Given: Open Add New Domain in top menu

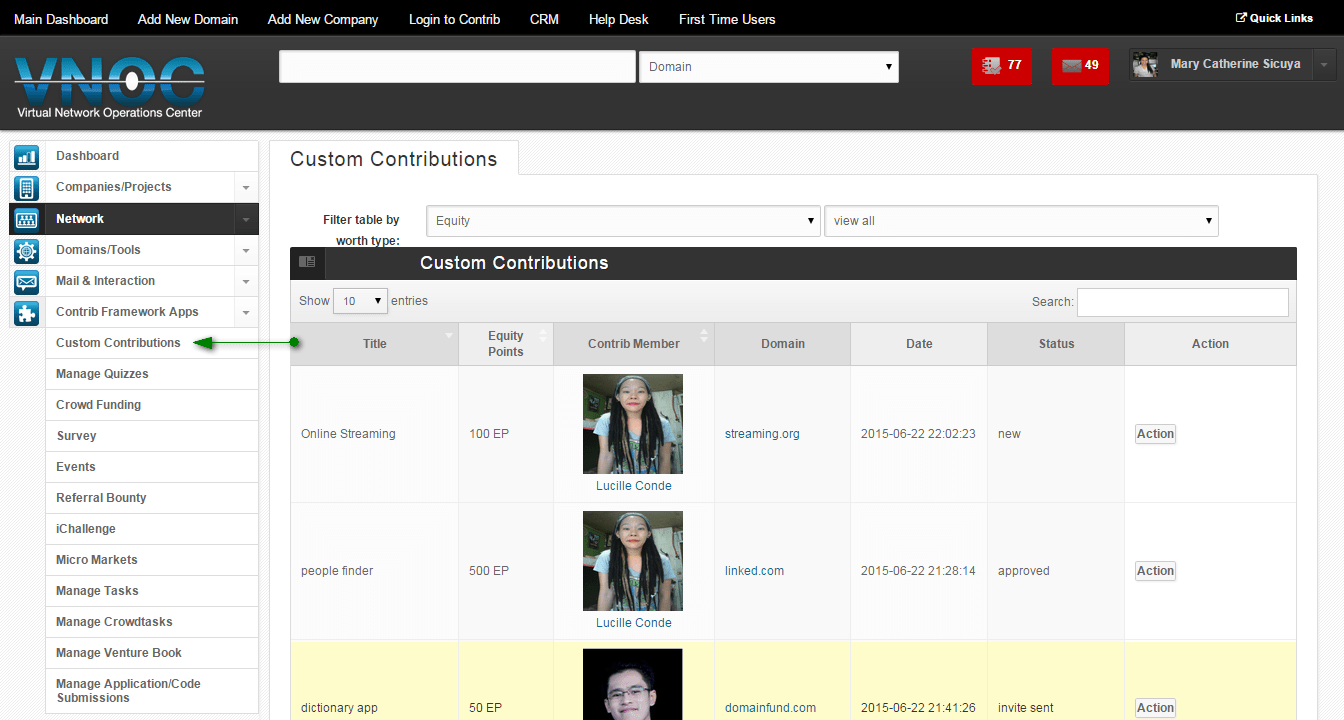Looking at the screenshot, I should tap(188, 19).
